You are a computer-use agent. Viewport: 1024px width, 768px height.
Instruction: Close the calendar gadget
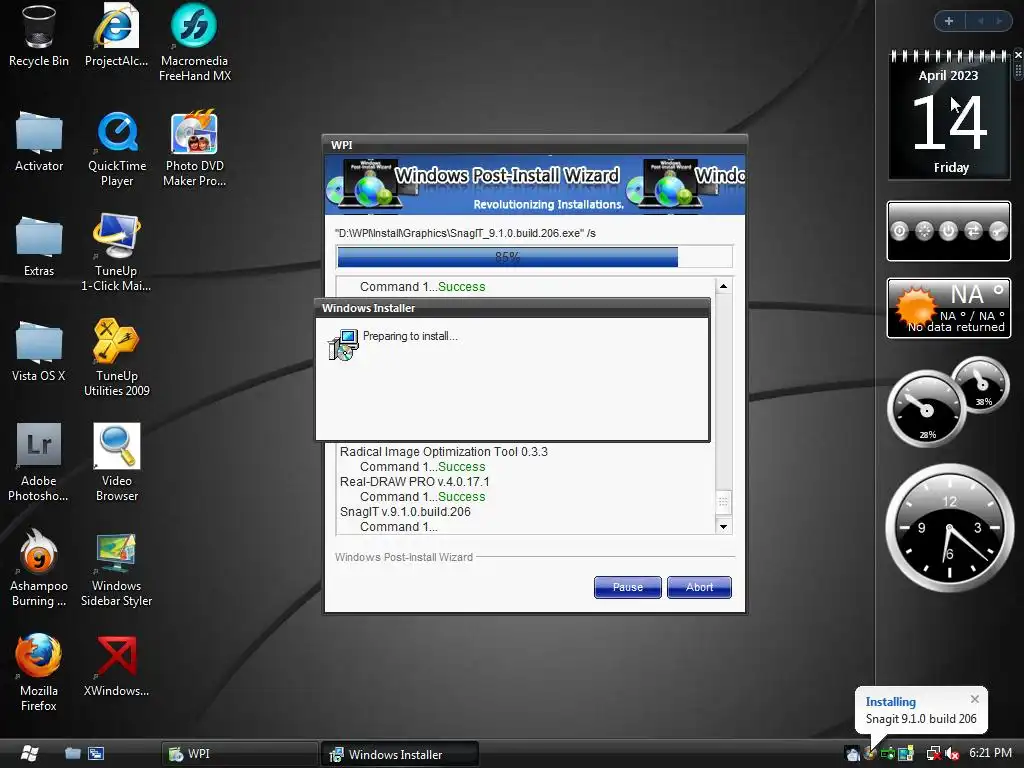click(1018, 55)
